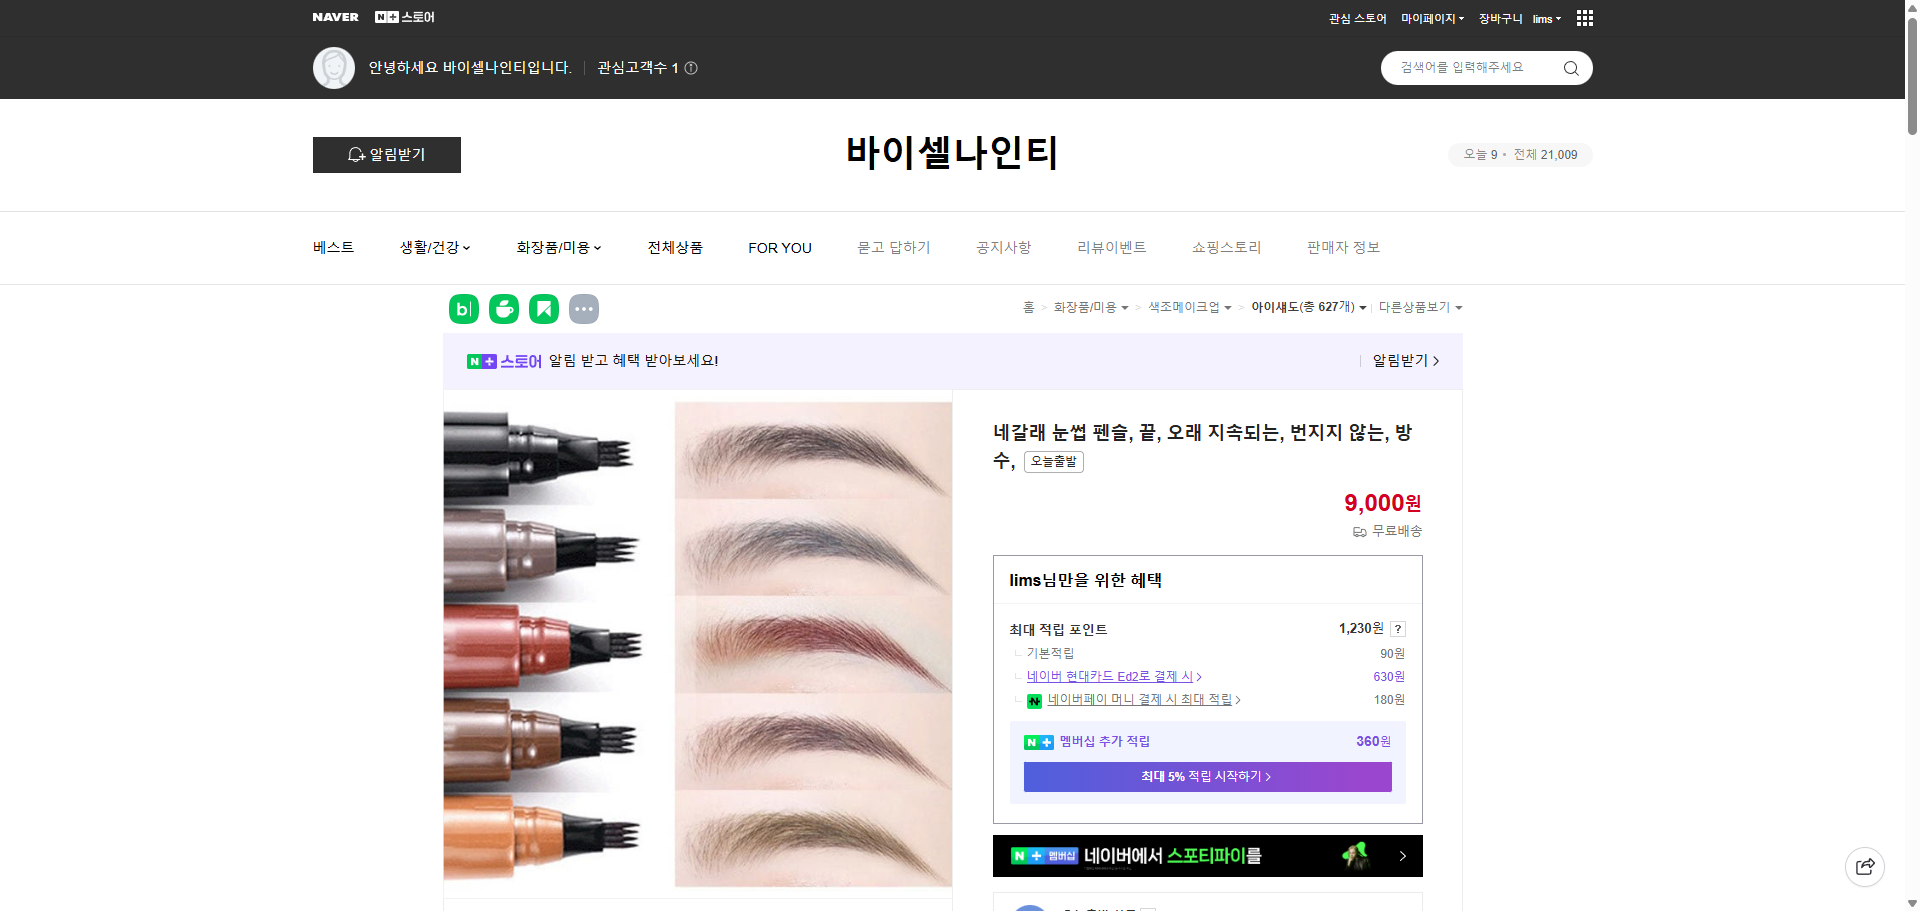
Task: Open the 다른상품보기 dropdown
Action: [x=1420, y=307]
